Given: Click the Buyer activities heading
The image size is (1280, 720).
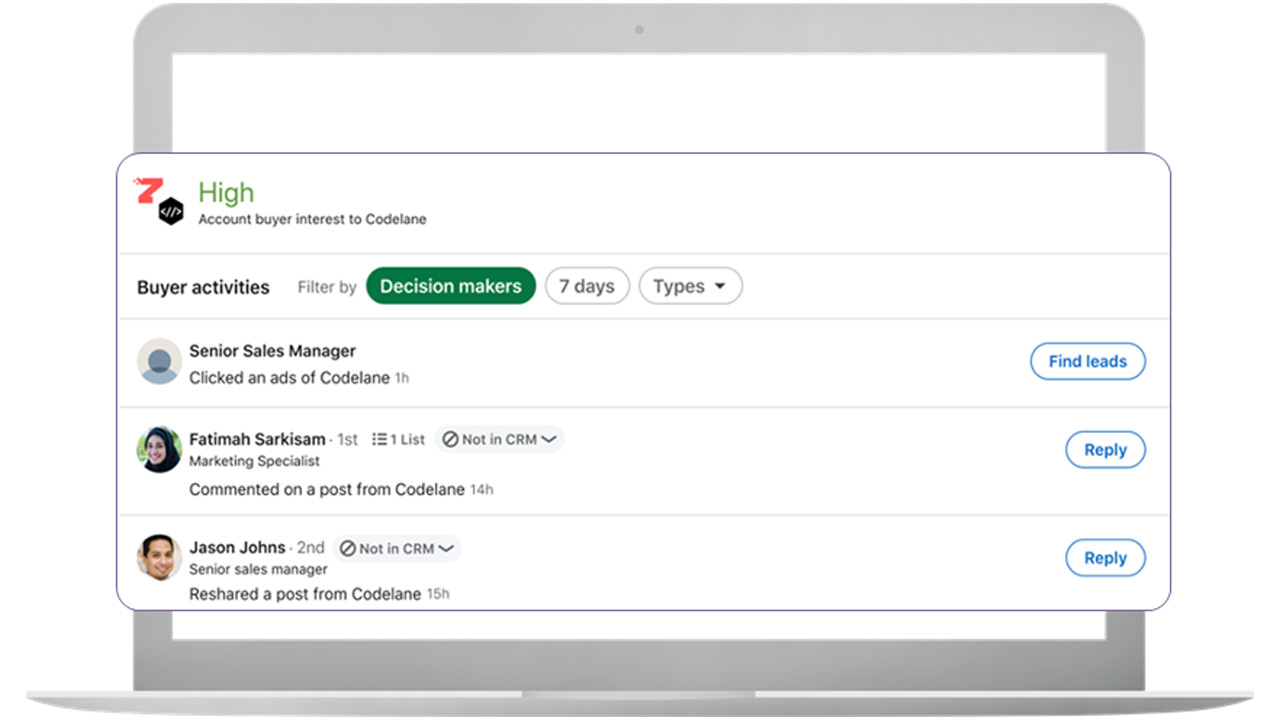Looking at the screenshot, I should (x=203, y=287).
